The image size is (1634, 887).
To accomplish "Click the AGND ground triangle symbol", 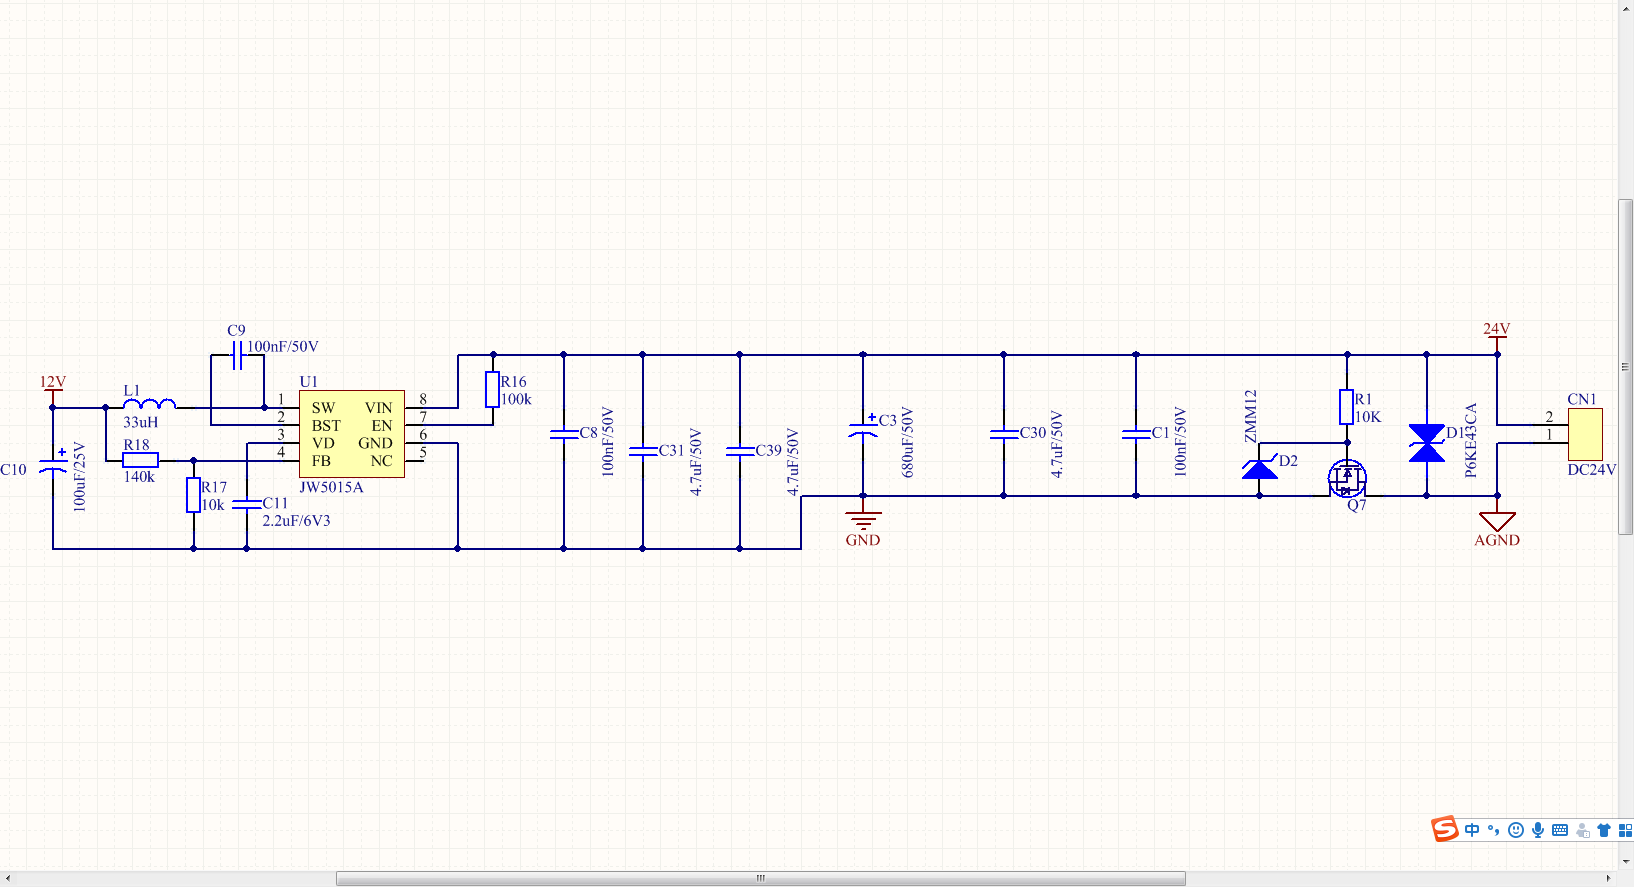I will pos(1497,522).
